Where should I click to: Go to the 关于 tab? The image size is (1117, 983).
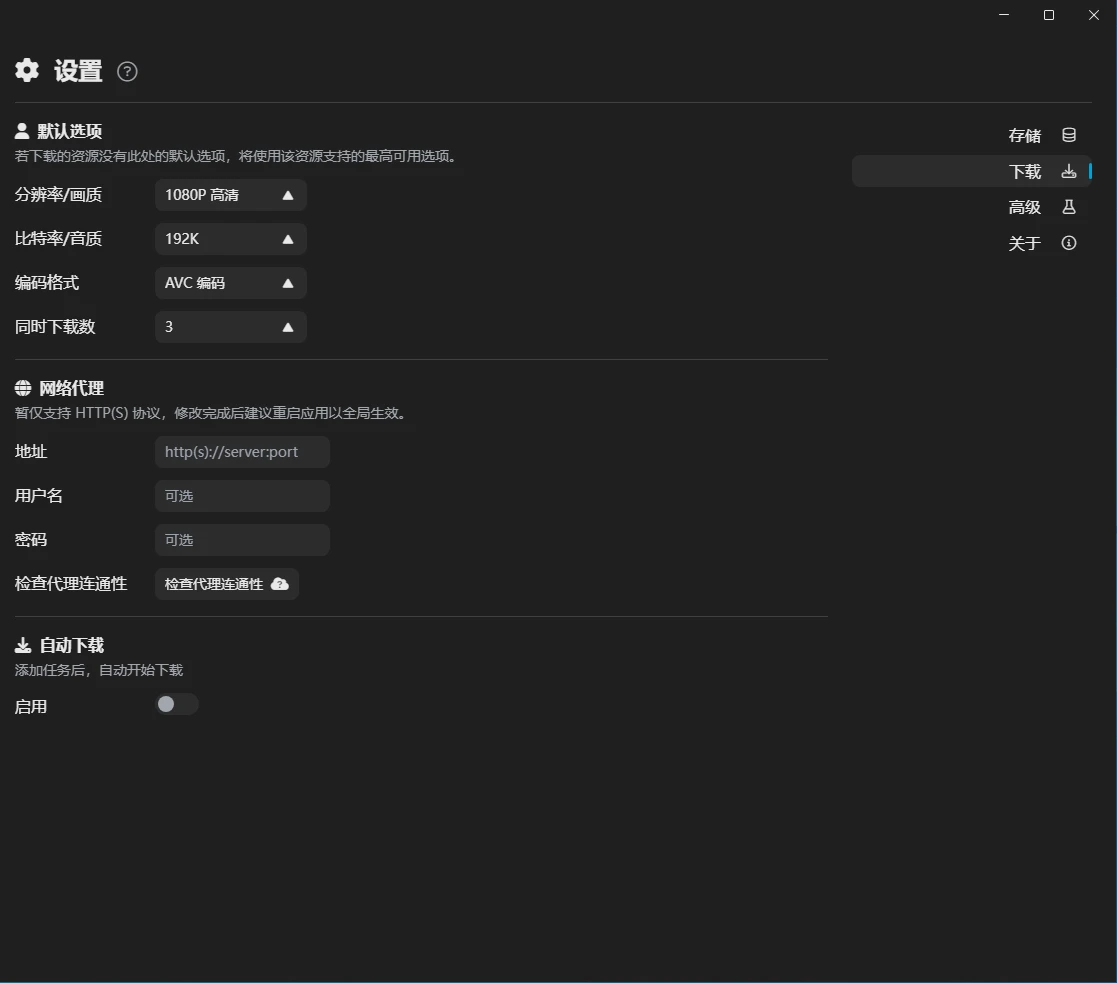point(1025,243)
